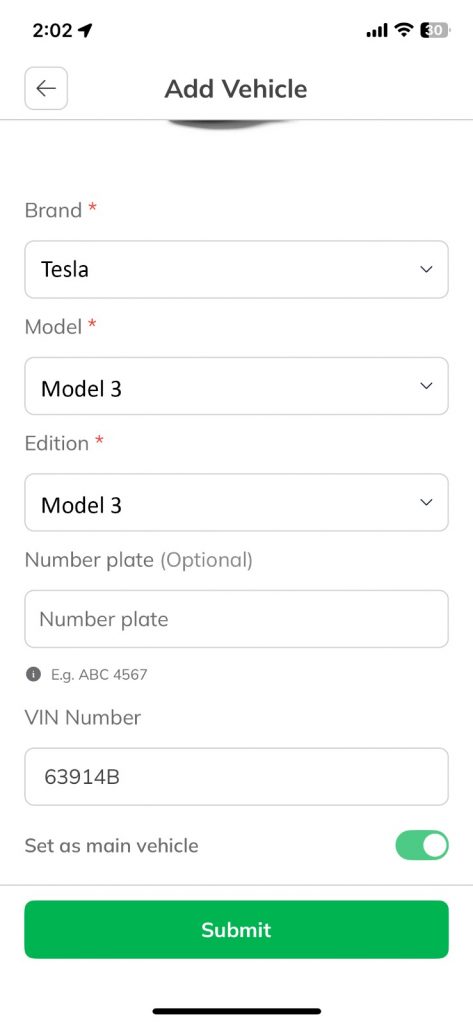Tap the Set as main vehicle label
Screen dimensions: 473x1024
click(x=112, y=846)
